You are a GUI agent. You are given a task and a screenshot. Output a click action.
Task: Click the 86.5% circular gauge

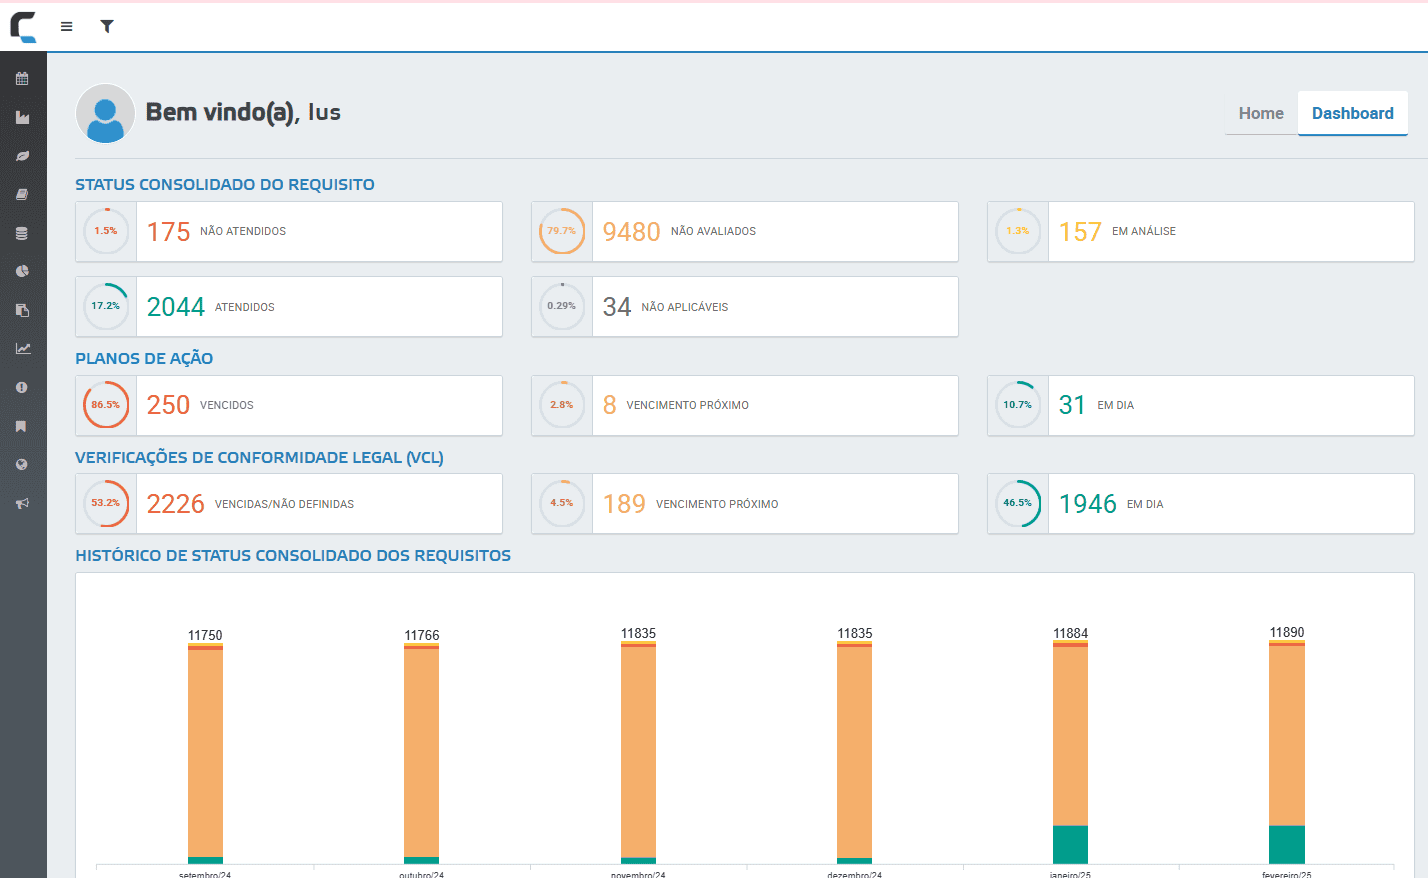pyautogui.click(x=106, y=405)
